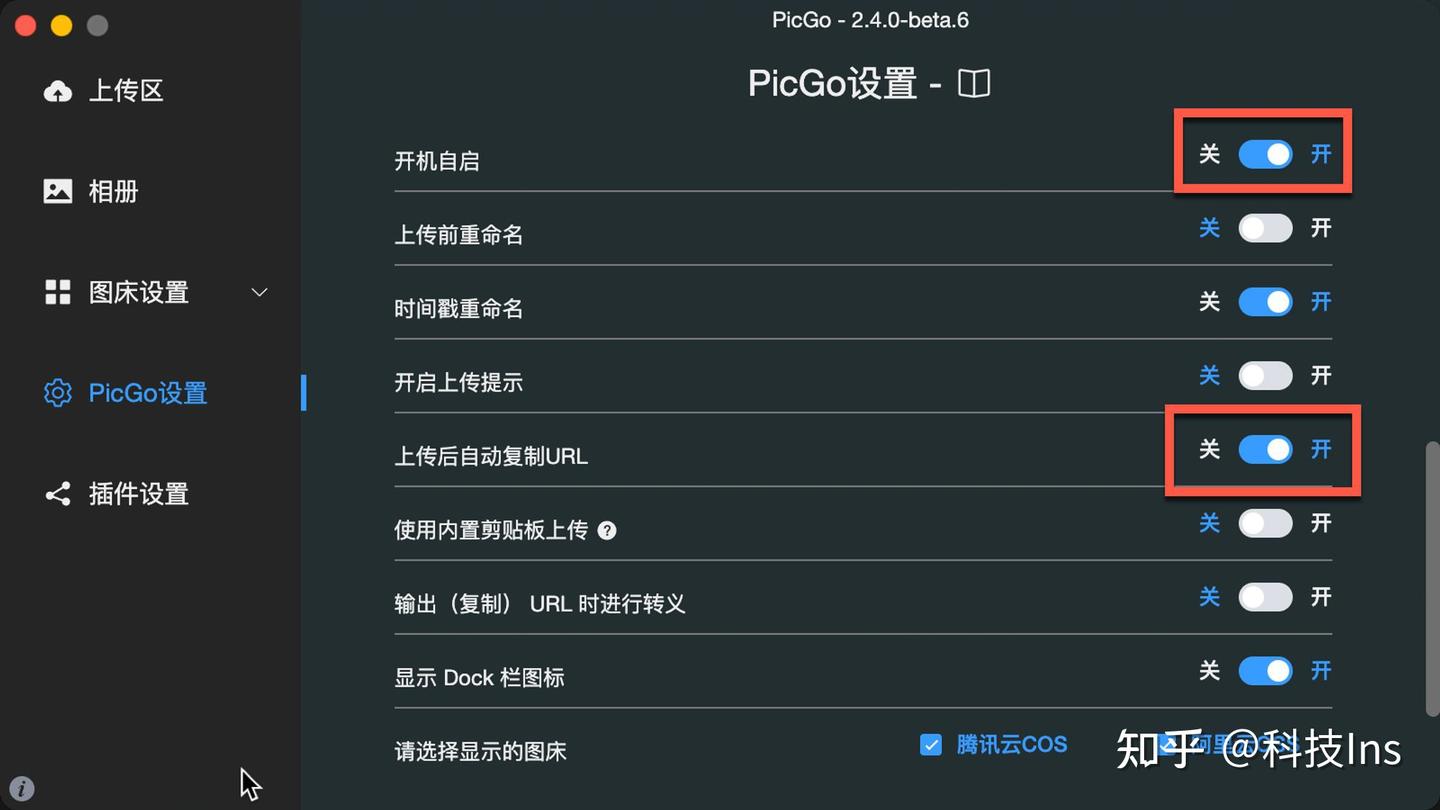Click the 开 label next to 开机自启
The image size is (1440, 810).
[1320, 154]
